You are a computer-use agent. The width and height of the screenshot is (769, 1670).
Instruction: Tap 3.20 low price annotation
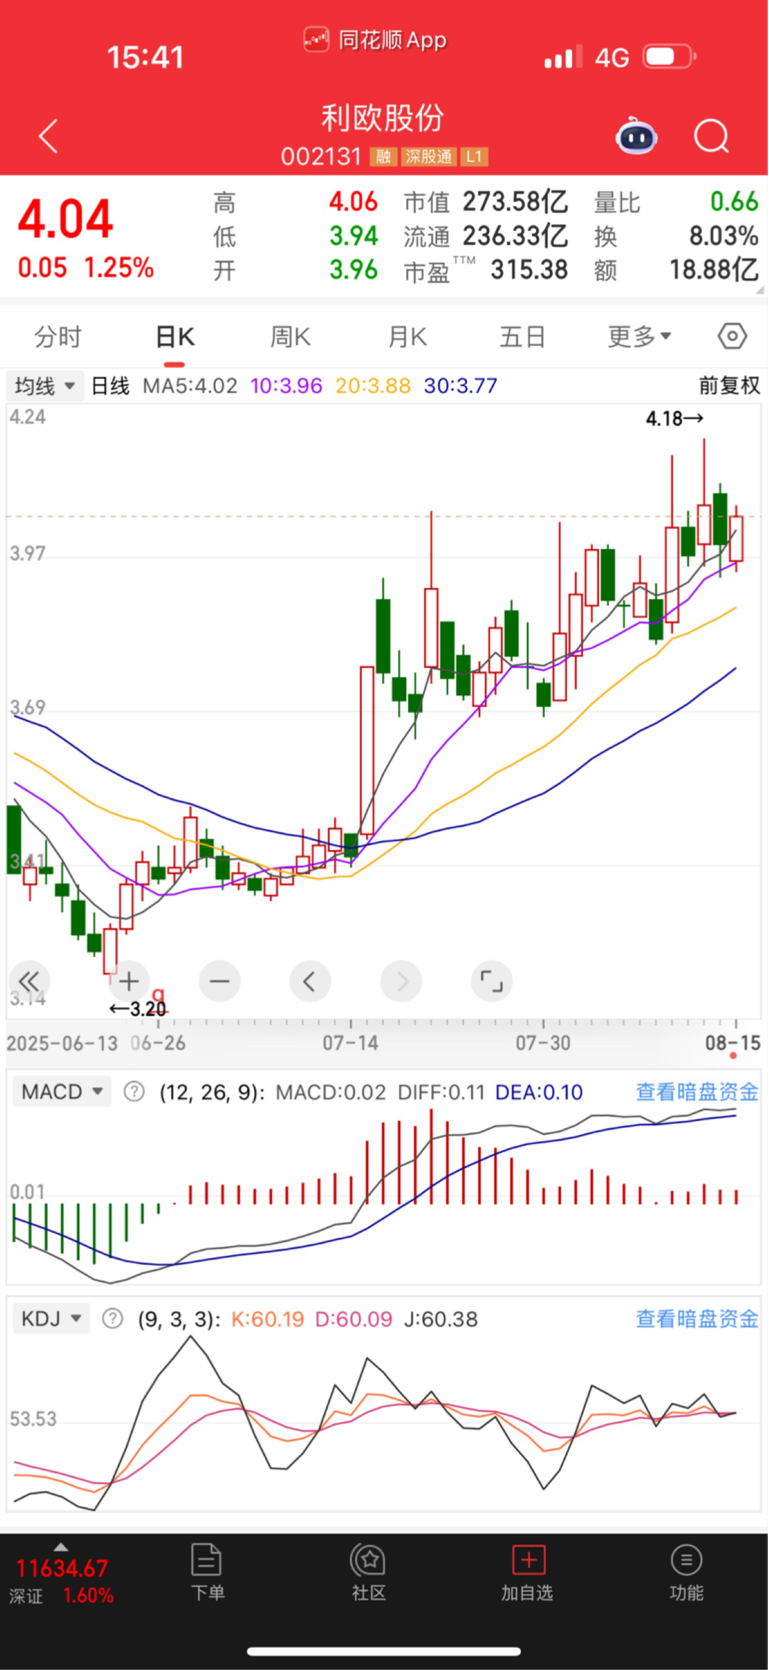138,1008
